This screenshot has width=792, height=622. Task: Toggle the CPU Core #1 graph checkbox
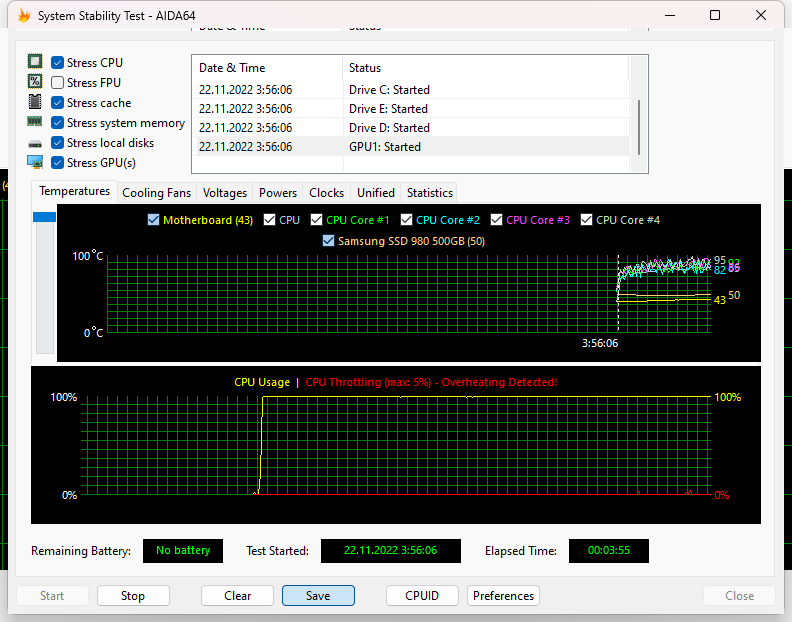(317, 220)
